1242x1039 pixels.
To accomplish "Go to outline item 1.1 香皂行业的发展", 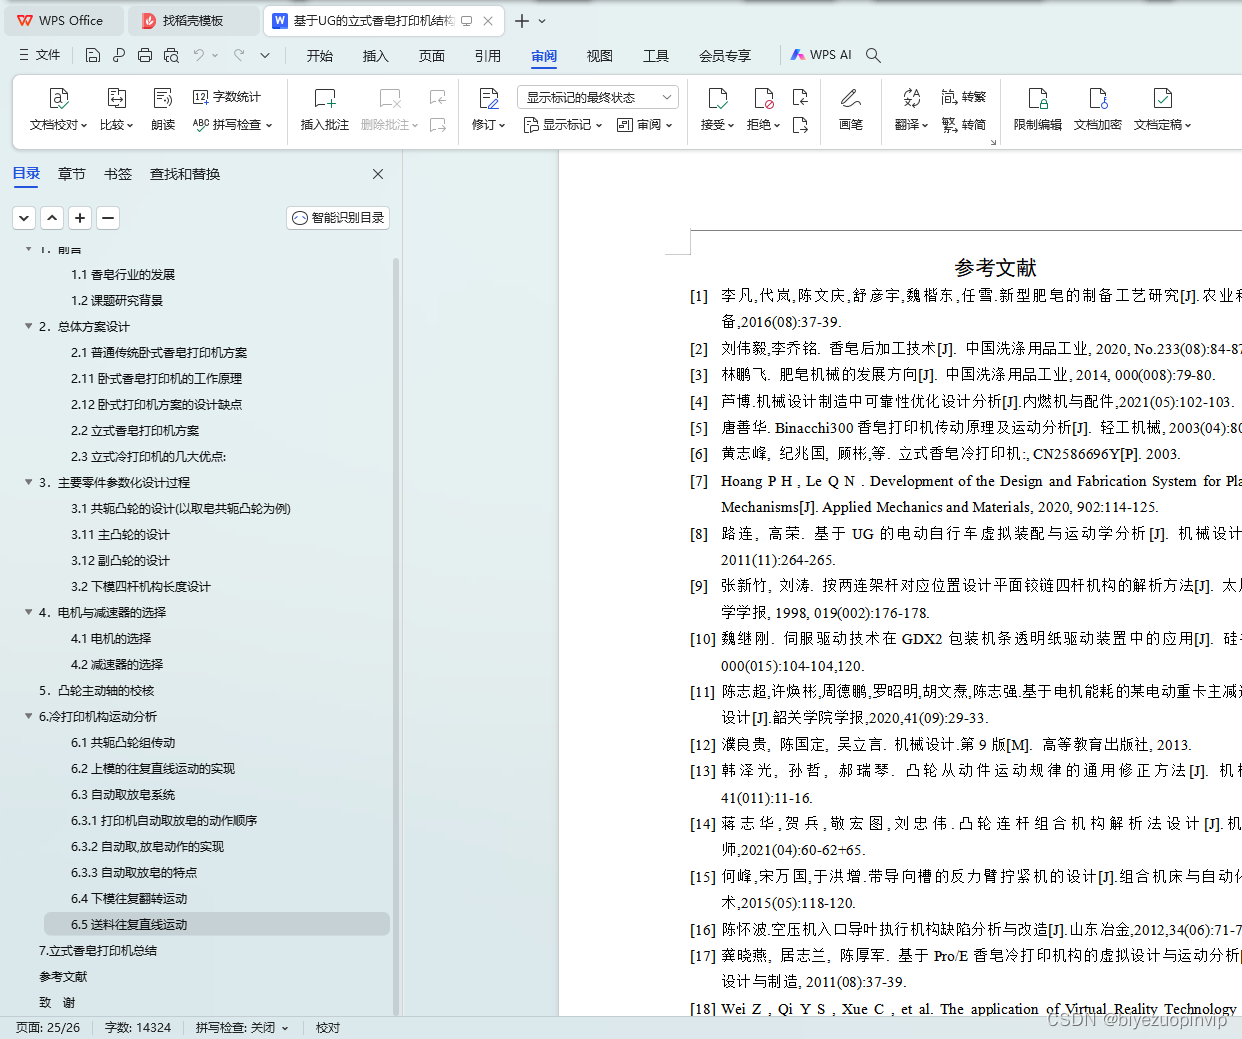I will (x=123, y=274).
